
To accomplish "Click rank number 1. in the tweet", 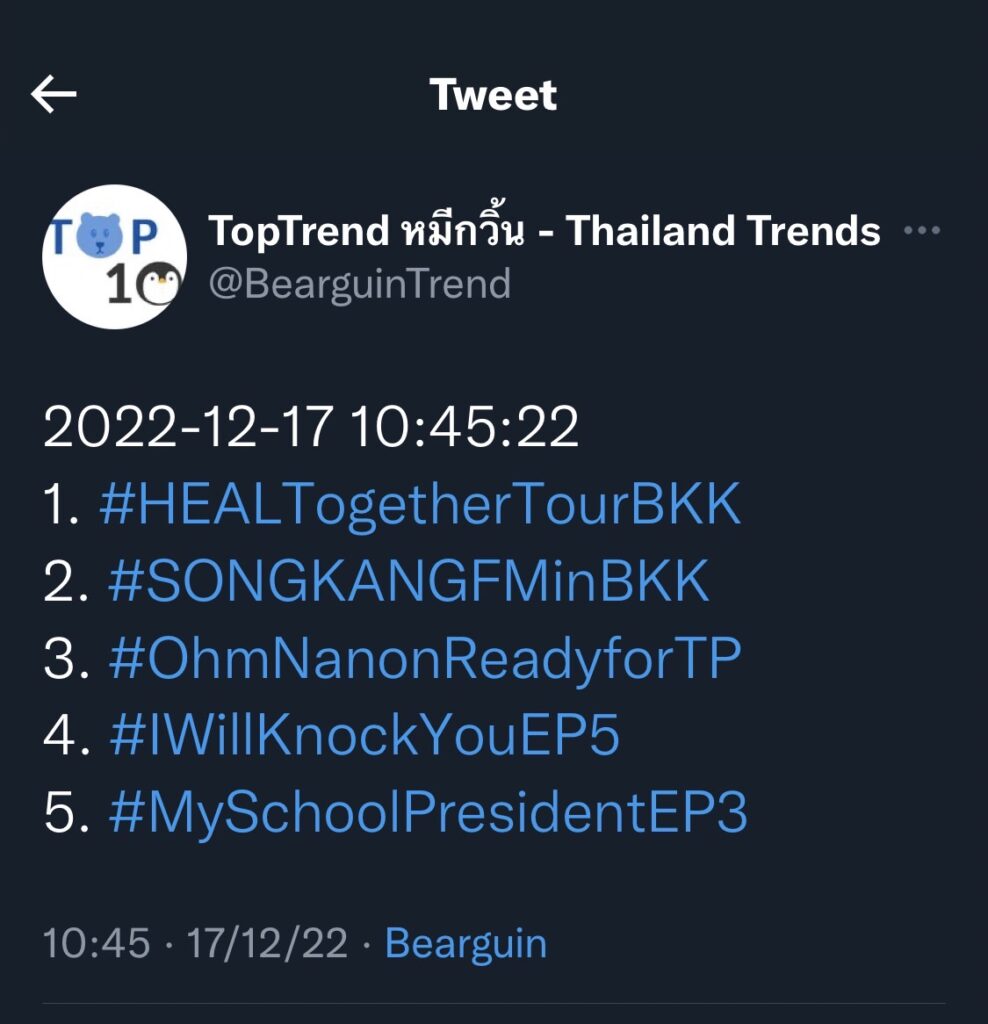I will pyautogui.click(x=62, y=507).
